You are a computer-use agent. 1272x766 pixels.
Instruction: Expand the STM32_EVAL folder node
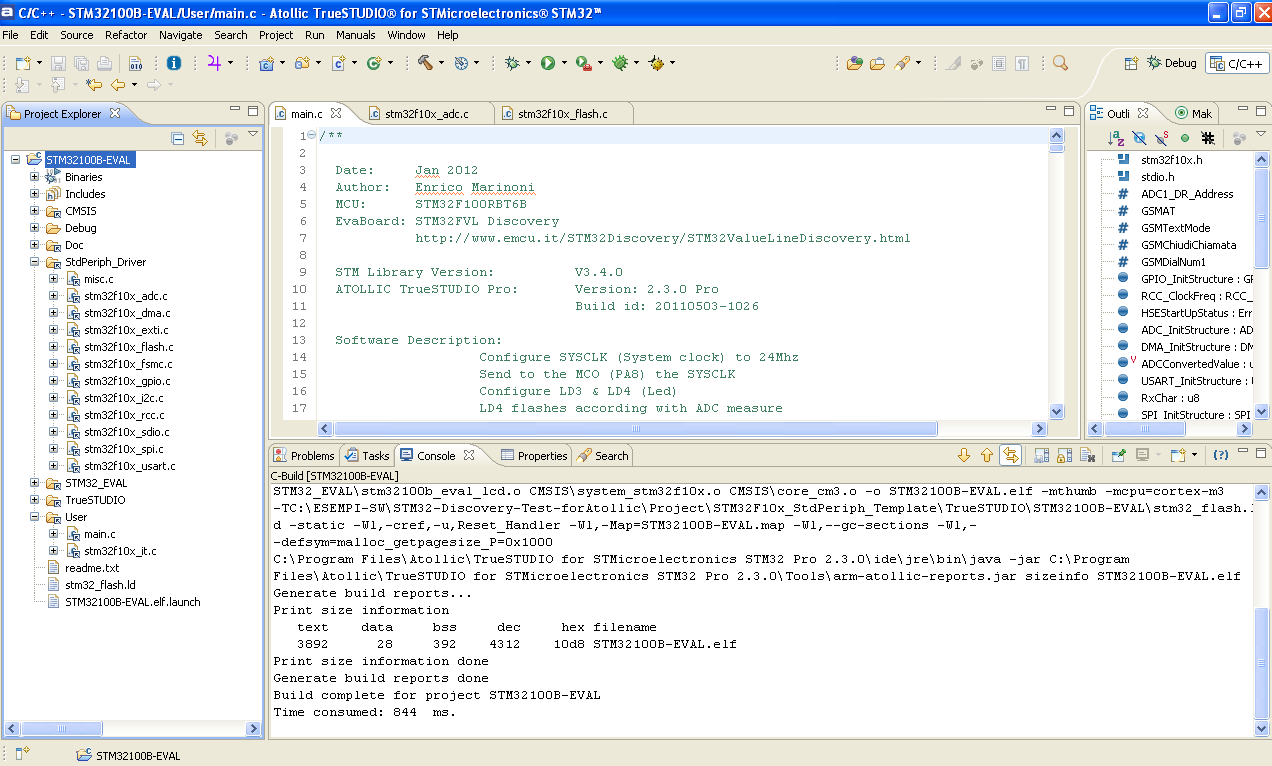(35, 483)
